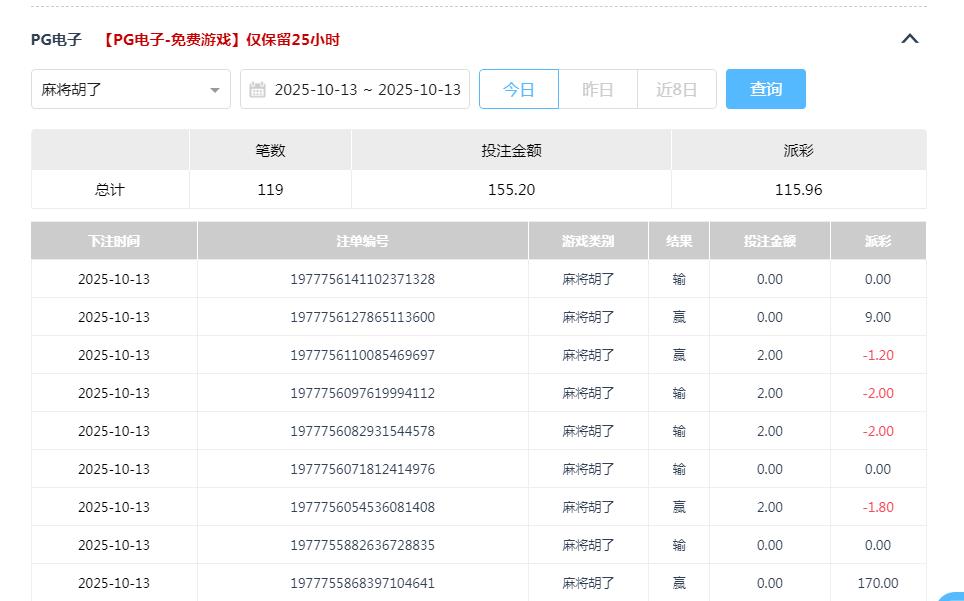
Task: Select the 今日 today filter
Action: click(518, 89)
